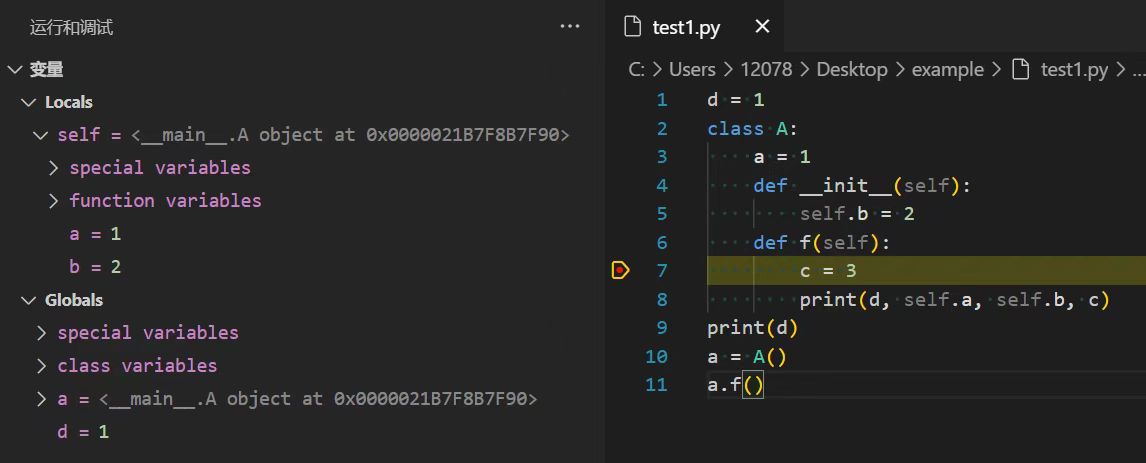Collapse the self object variable
The height and width of the screenshot is (463, 1146).
pyautogui.click(x=40, y=135)
